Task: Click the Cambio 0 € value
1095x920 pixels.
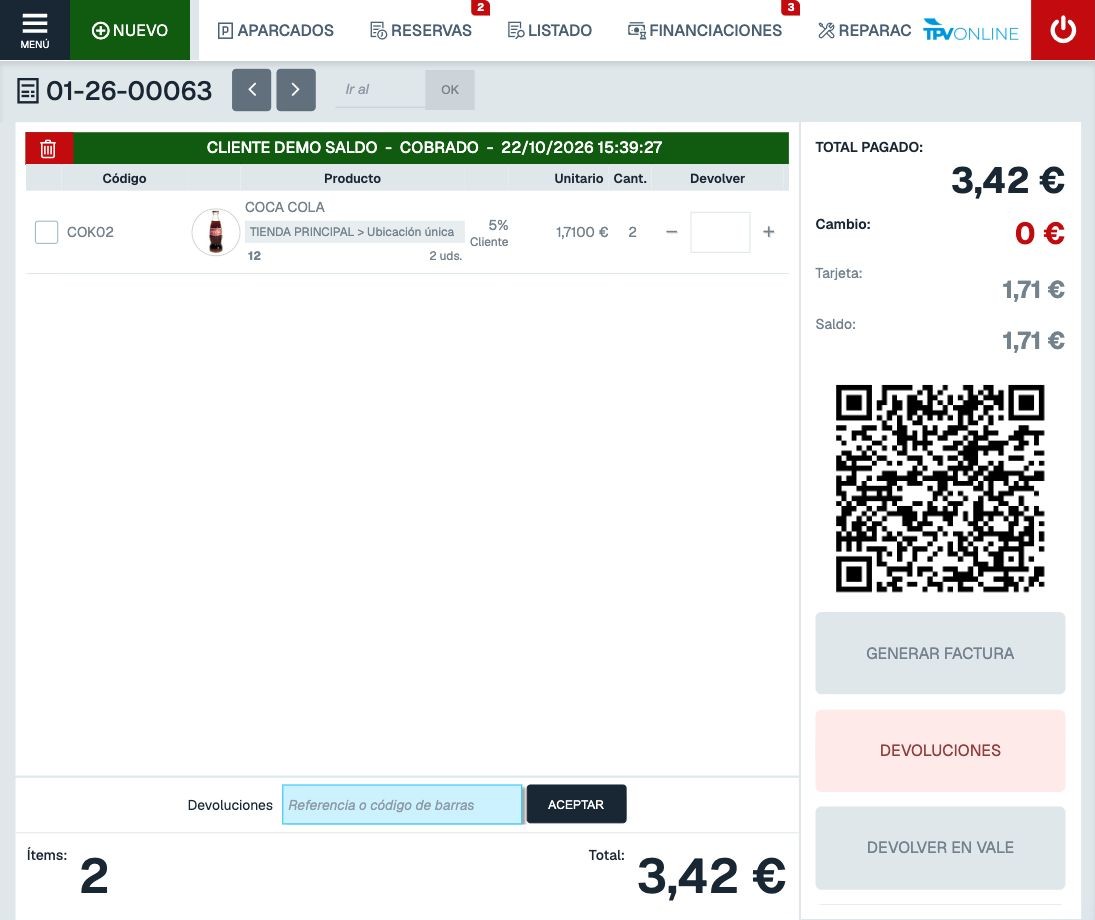Action: click(1039, 233)
